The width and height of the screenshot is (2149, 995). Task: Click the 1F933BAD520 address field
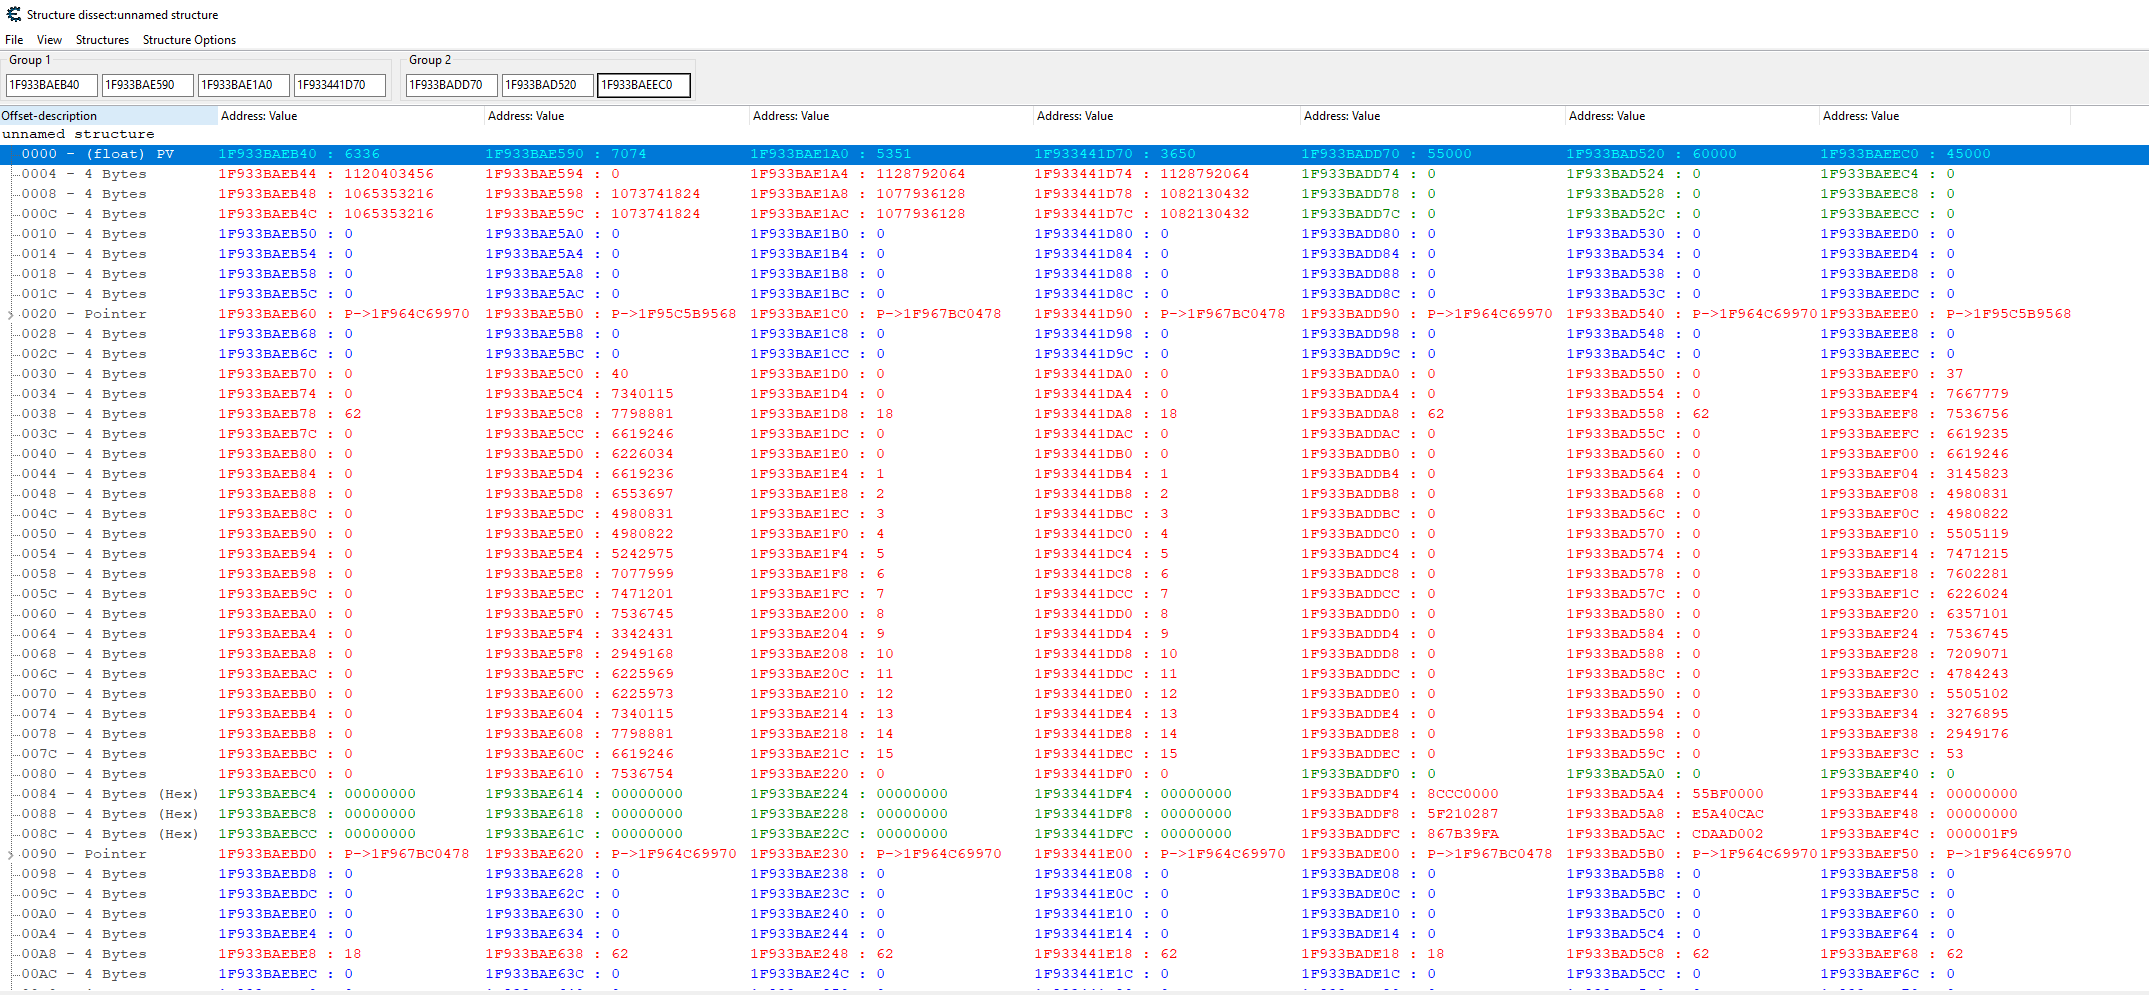(x=547, y=85)
